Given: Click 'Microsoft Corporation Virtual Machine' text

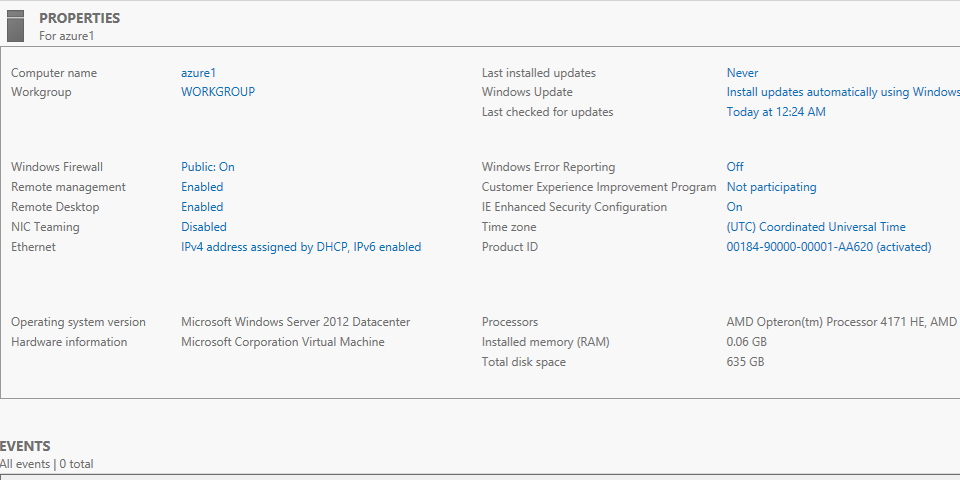Looking at the screenshot, I should pyautogui.click(x=283, y=342).
